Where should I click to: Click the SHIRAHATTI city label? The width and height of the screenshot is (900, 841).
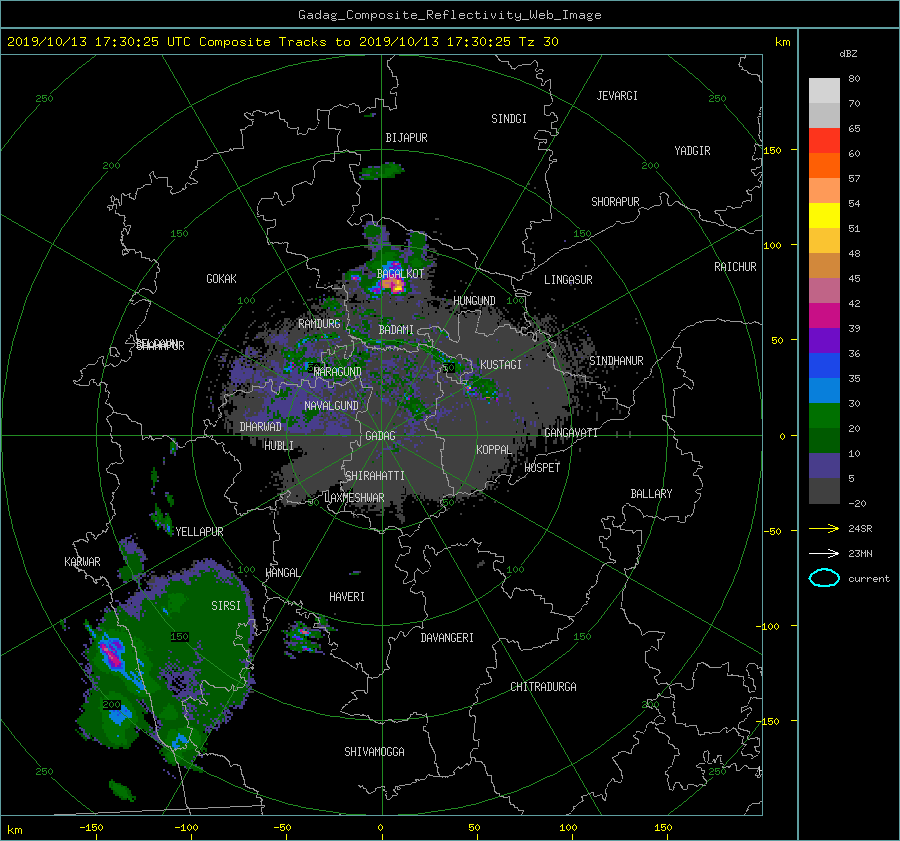375,476
